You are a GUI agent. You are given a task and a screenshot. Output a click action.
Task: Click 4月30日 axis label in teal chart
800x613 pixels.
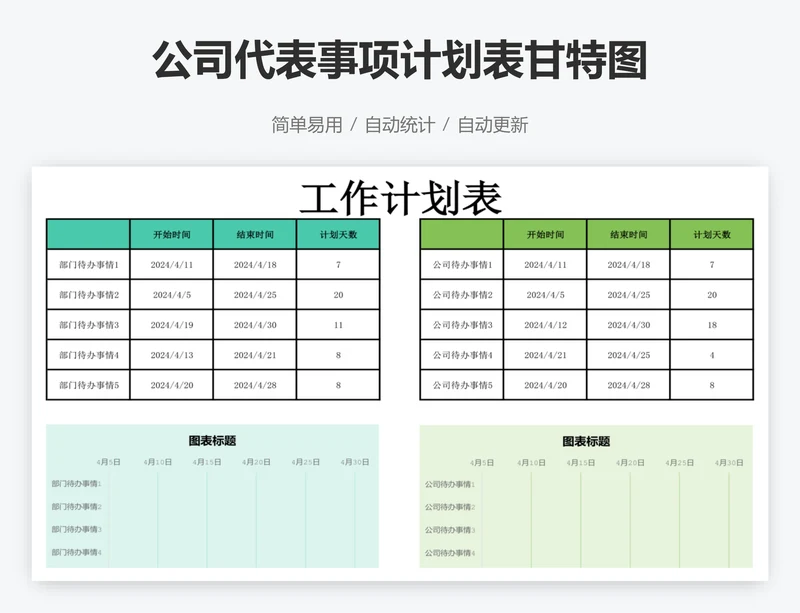355,462
